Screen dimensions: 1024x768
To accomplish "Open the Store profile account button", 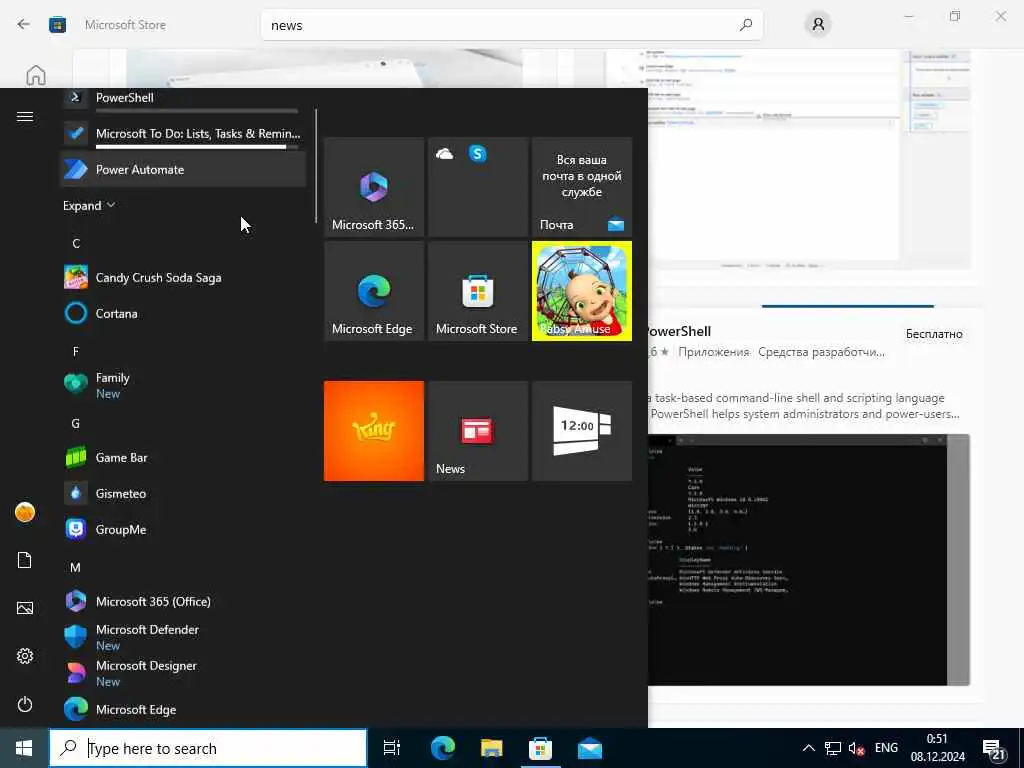I will coord(818,25).
